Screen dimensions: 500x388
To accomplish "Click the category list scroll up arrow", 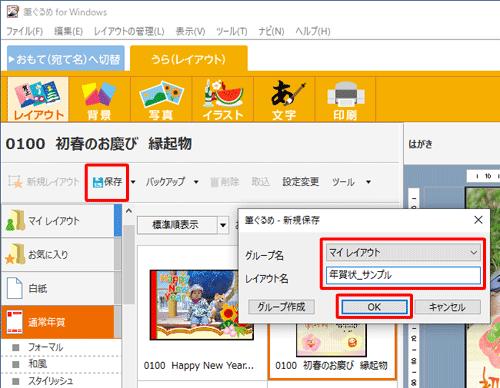I will click(129, 211).
